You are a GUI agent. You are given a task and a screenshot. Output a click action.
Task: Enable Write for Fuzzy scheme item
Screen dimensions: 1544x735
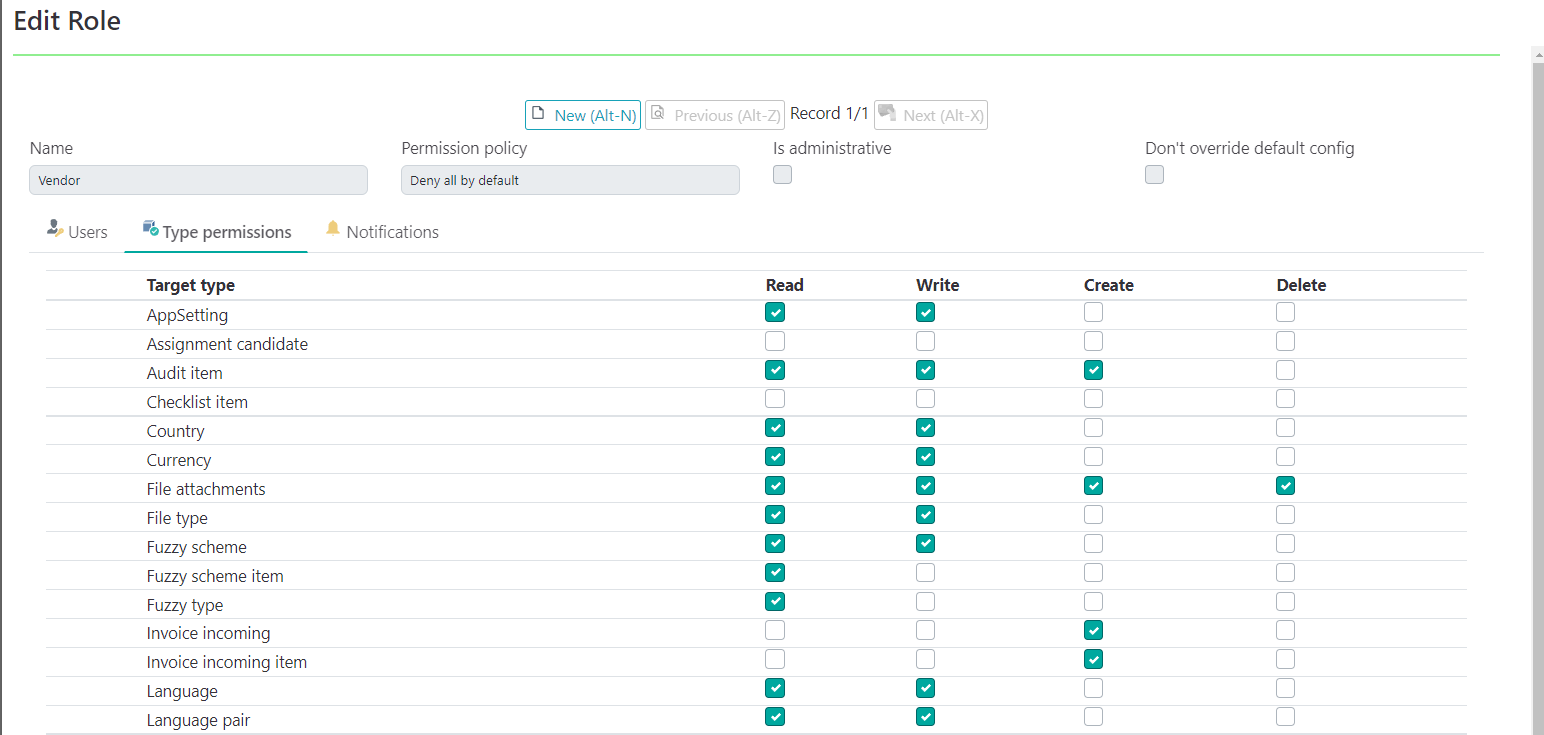(x=926, y=573)
